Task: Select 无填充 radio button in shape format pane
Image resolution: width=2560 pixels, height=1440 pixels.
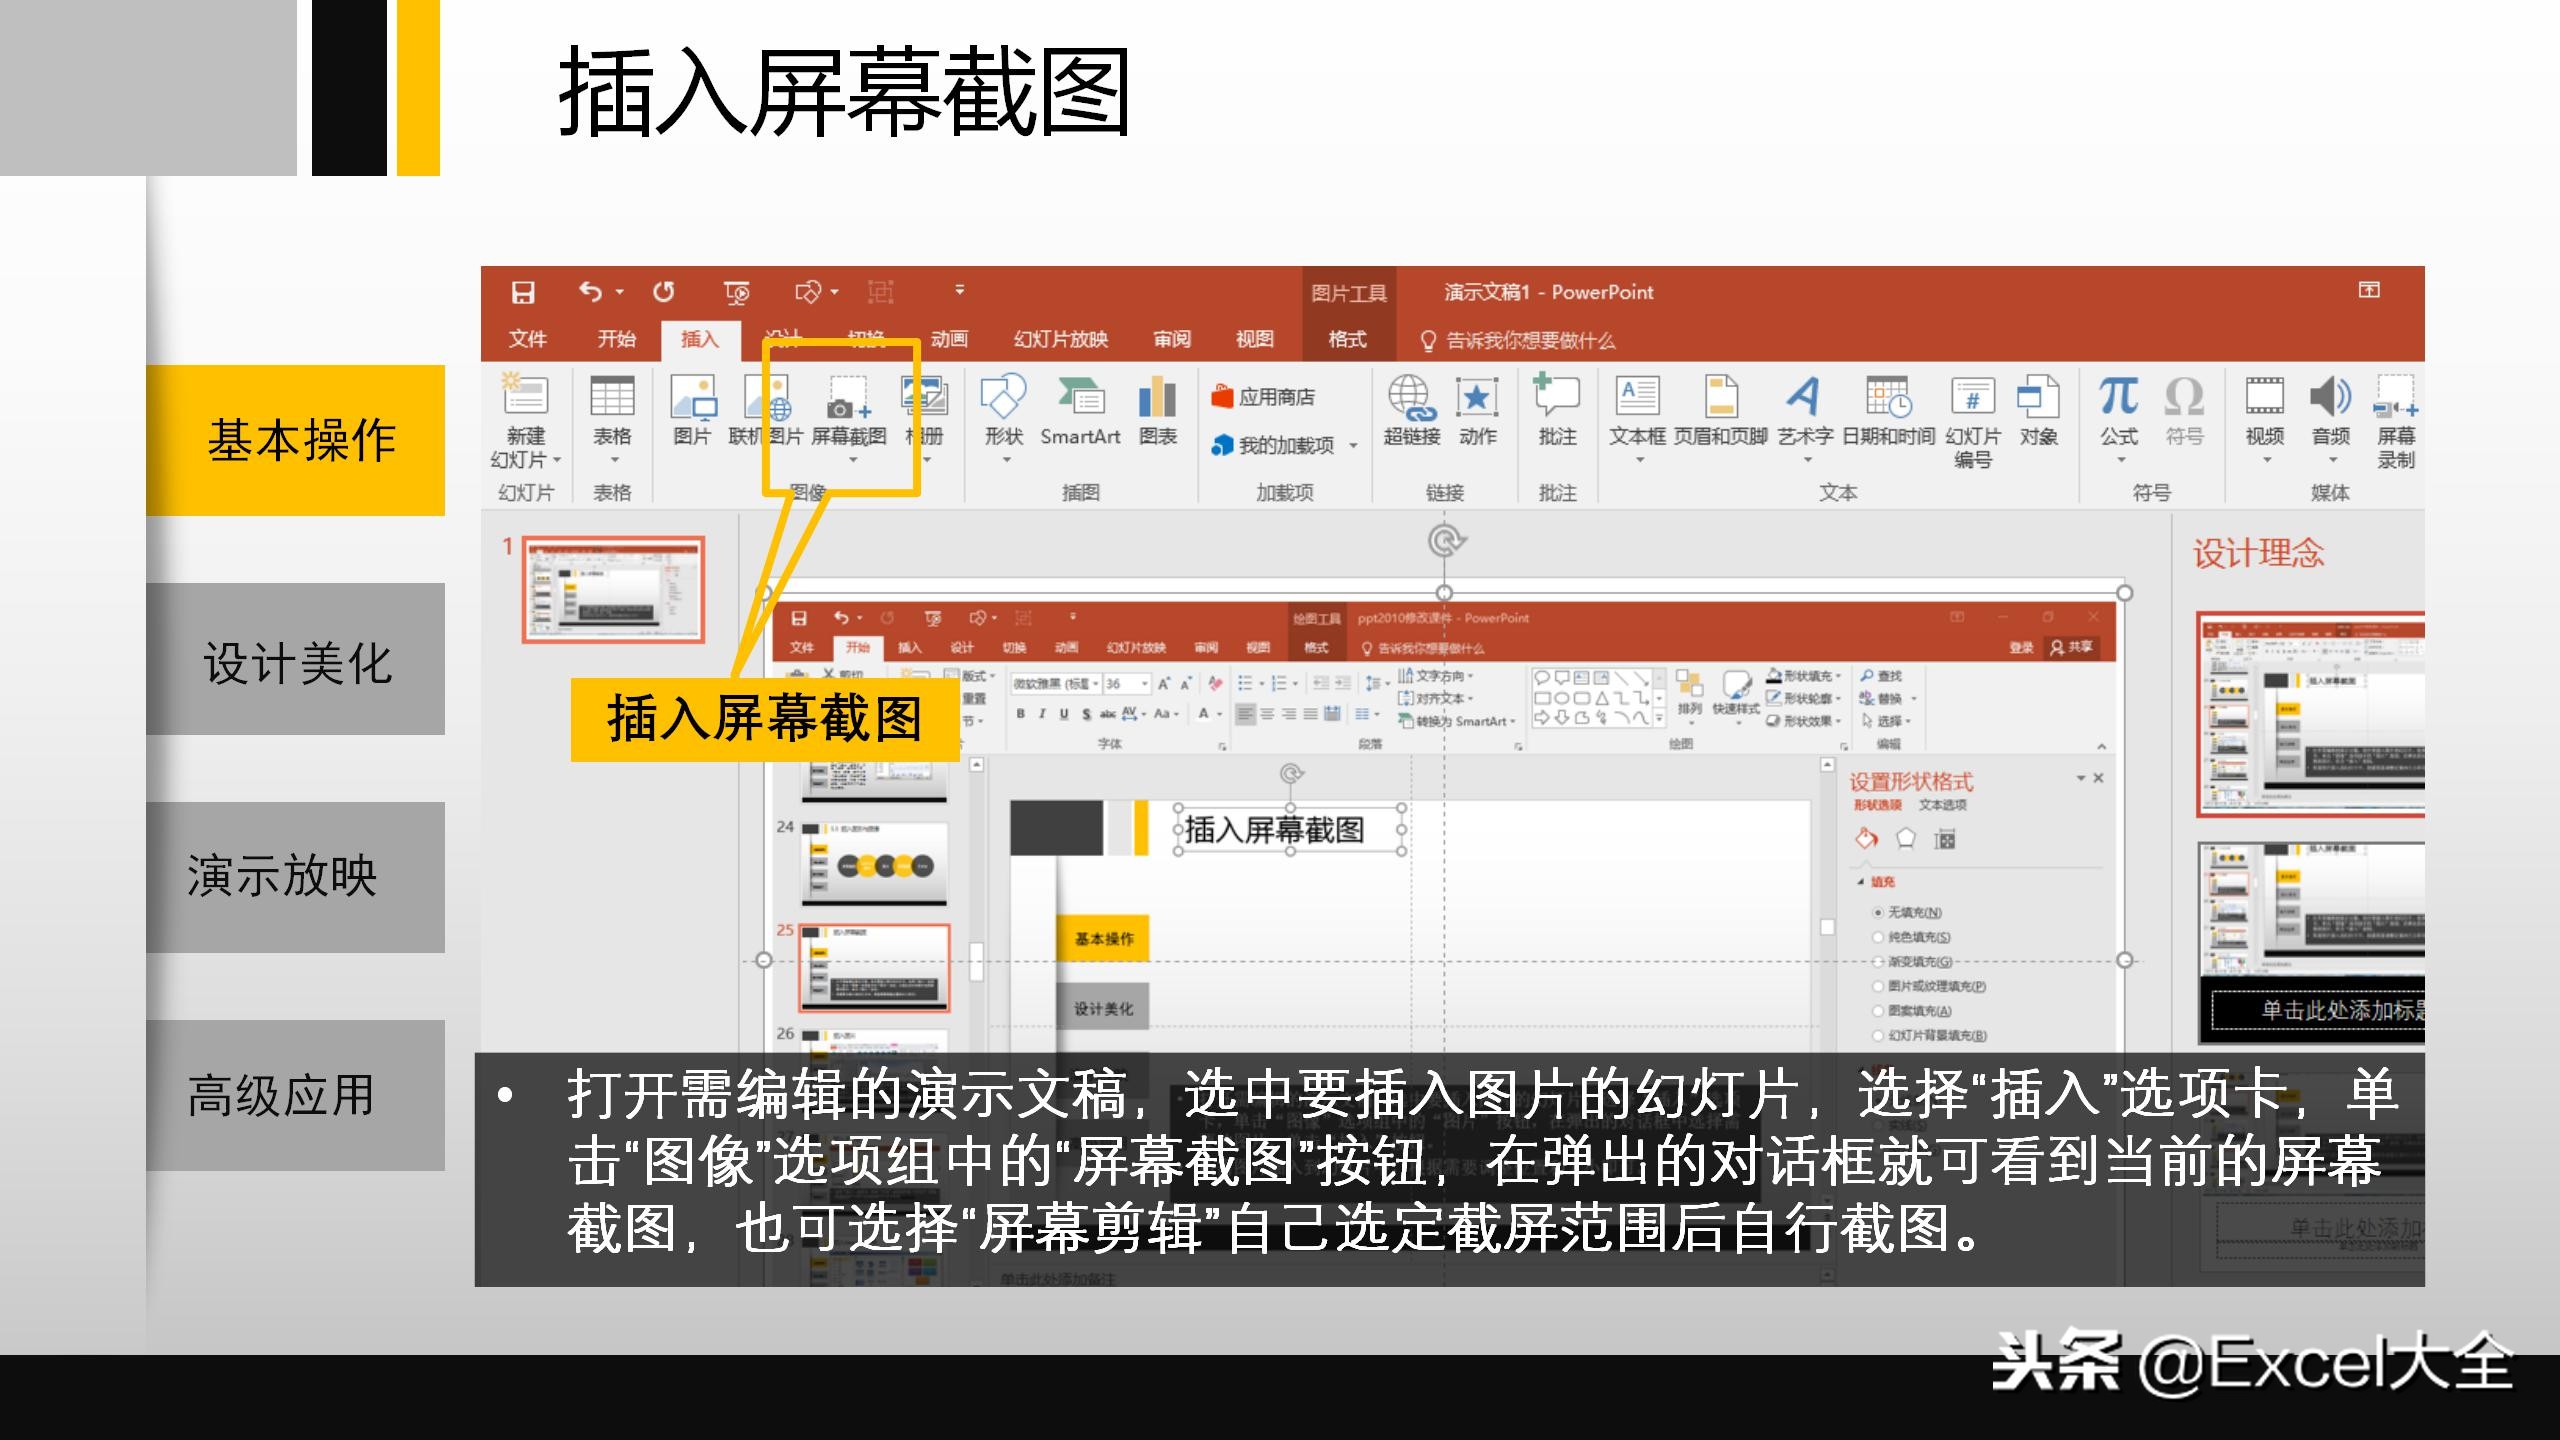Action: click(x=1878, y=914)
